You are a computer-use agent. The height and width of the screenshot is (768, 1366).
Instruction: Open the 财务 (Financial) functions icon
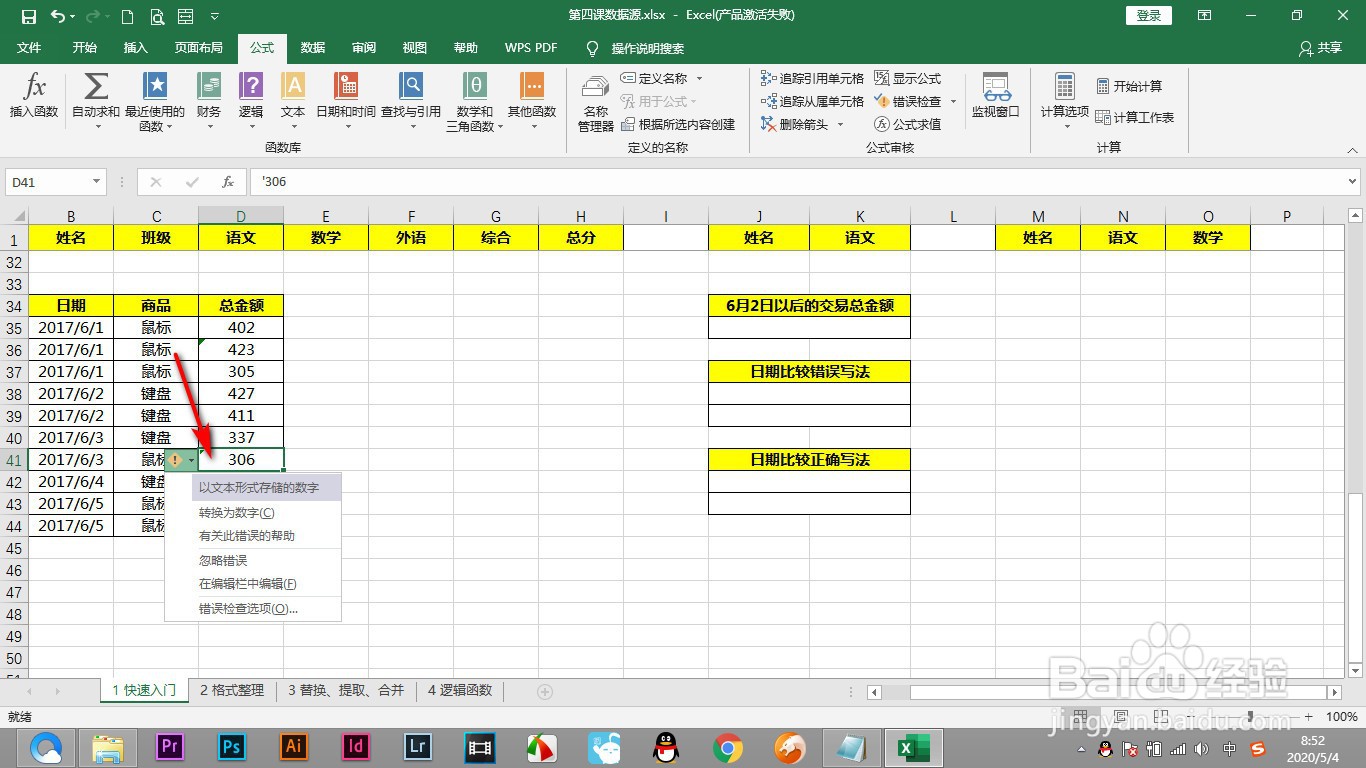pyautogui.click(x=208, y=97)
